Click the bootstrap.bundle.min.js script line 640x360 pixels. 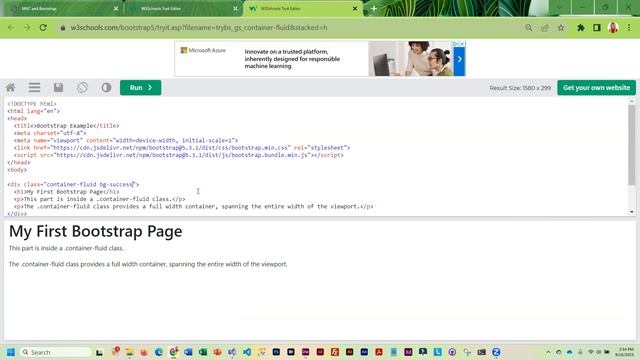click(179, 155)
